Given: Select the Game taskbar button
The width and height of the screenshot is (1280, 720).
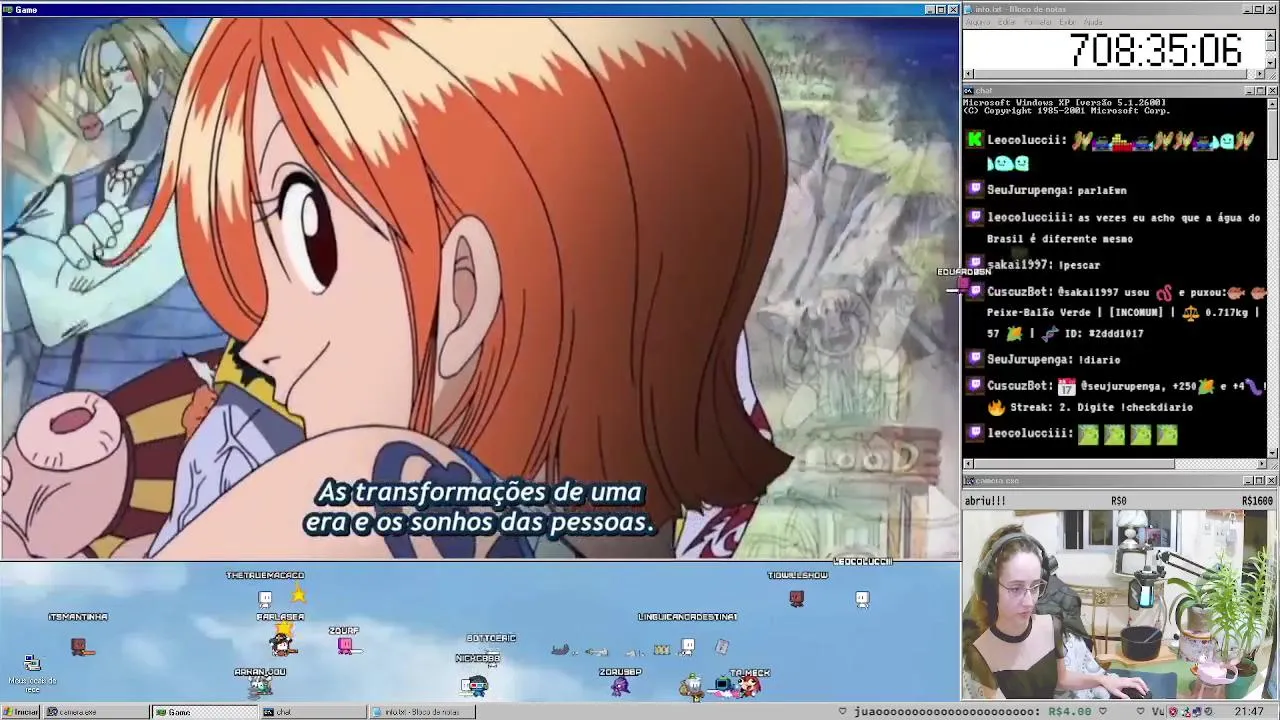Looking at the screenshot, I should 204,712.
